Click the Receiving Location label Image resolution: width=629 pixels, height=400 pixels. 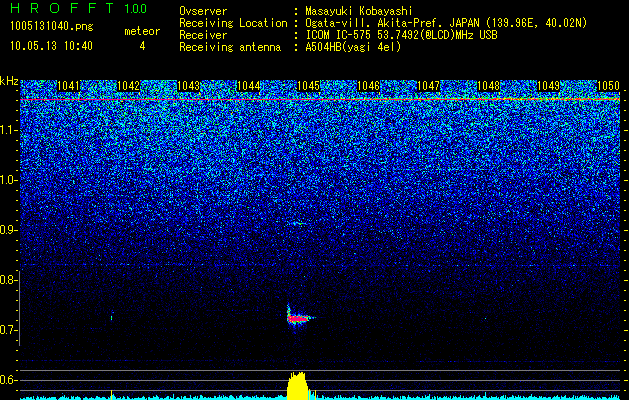[x=233, y=23]
